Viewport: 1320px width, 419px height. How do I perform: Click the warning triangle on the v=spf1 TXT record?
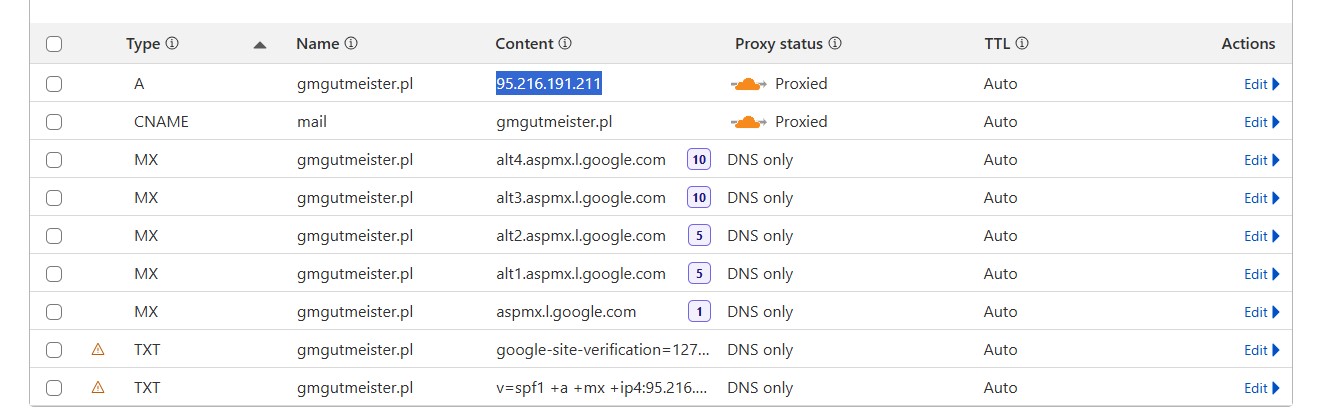pyautogui.click(x=98, y=387)
